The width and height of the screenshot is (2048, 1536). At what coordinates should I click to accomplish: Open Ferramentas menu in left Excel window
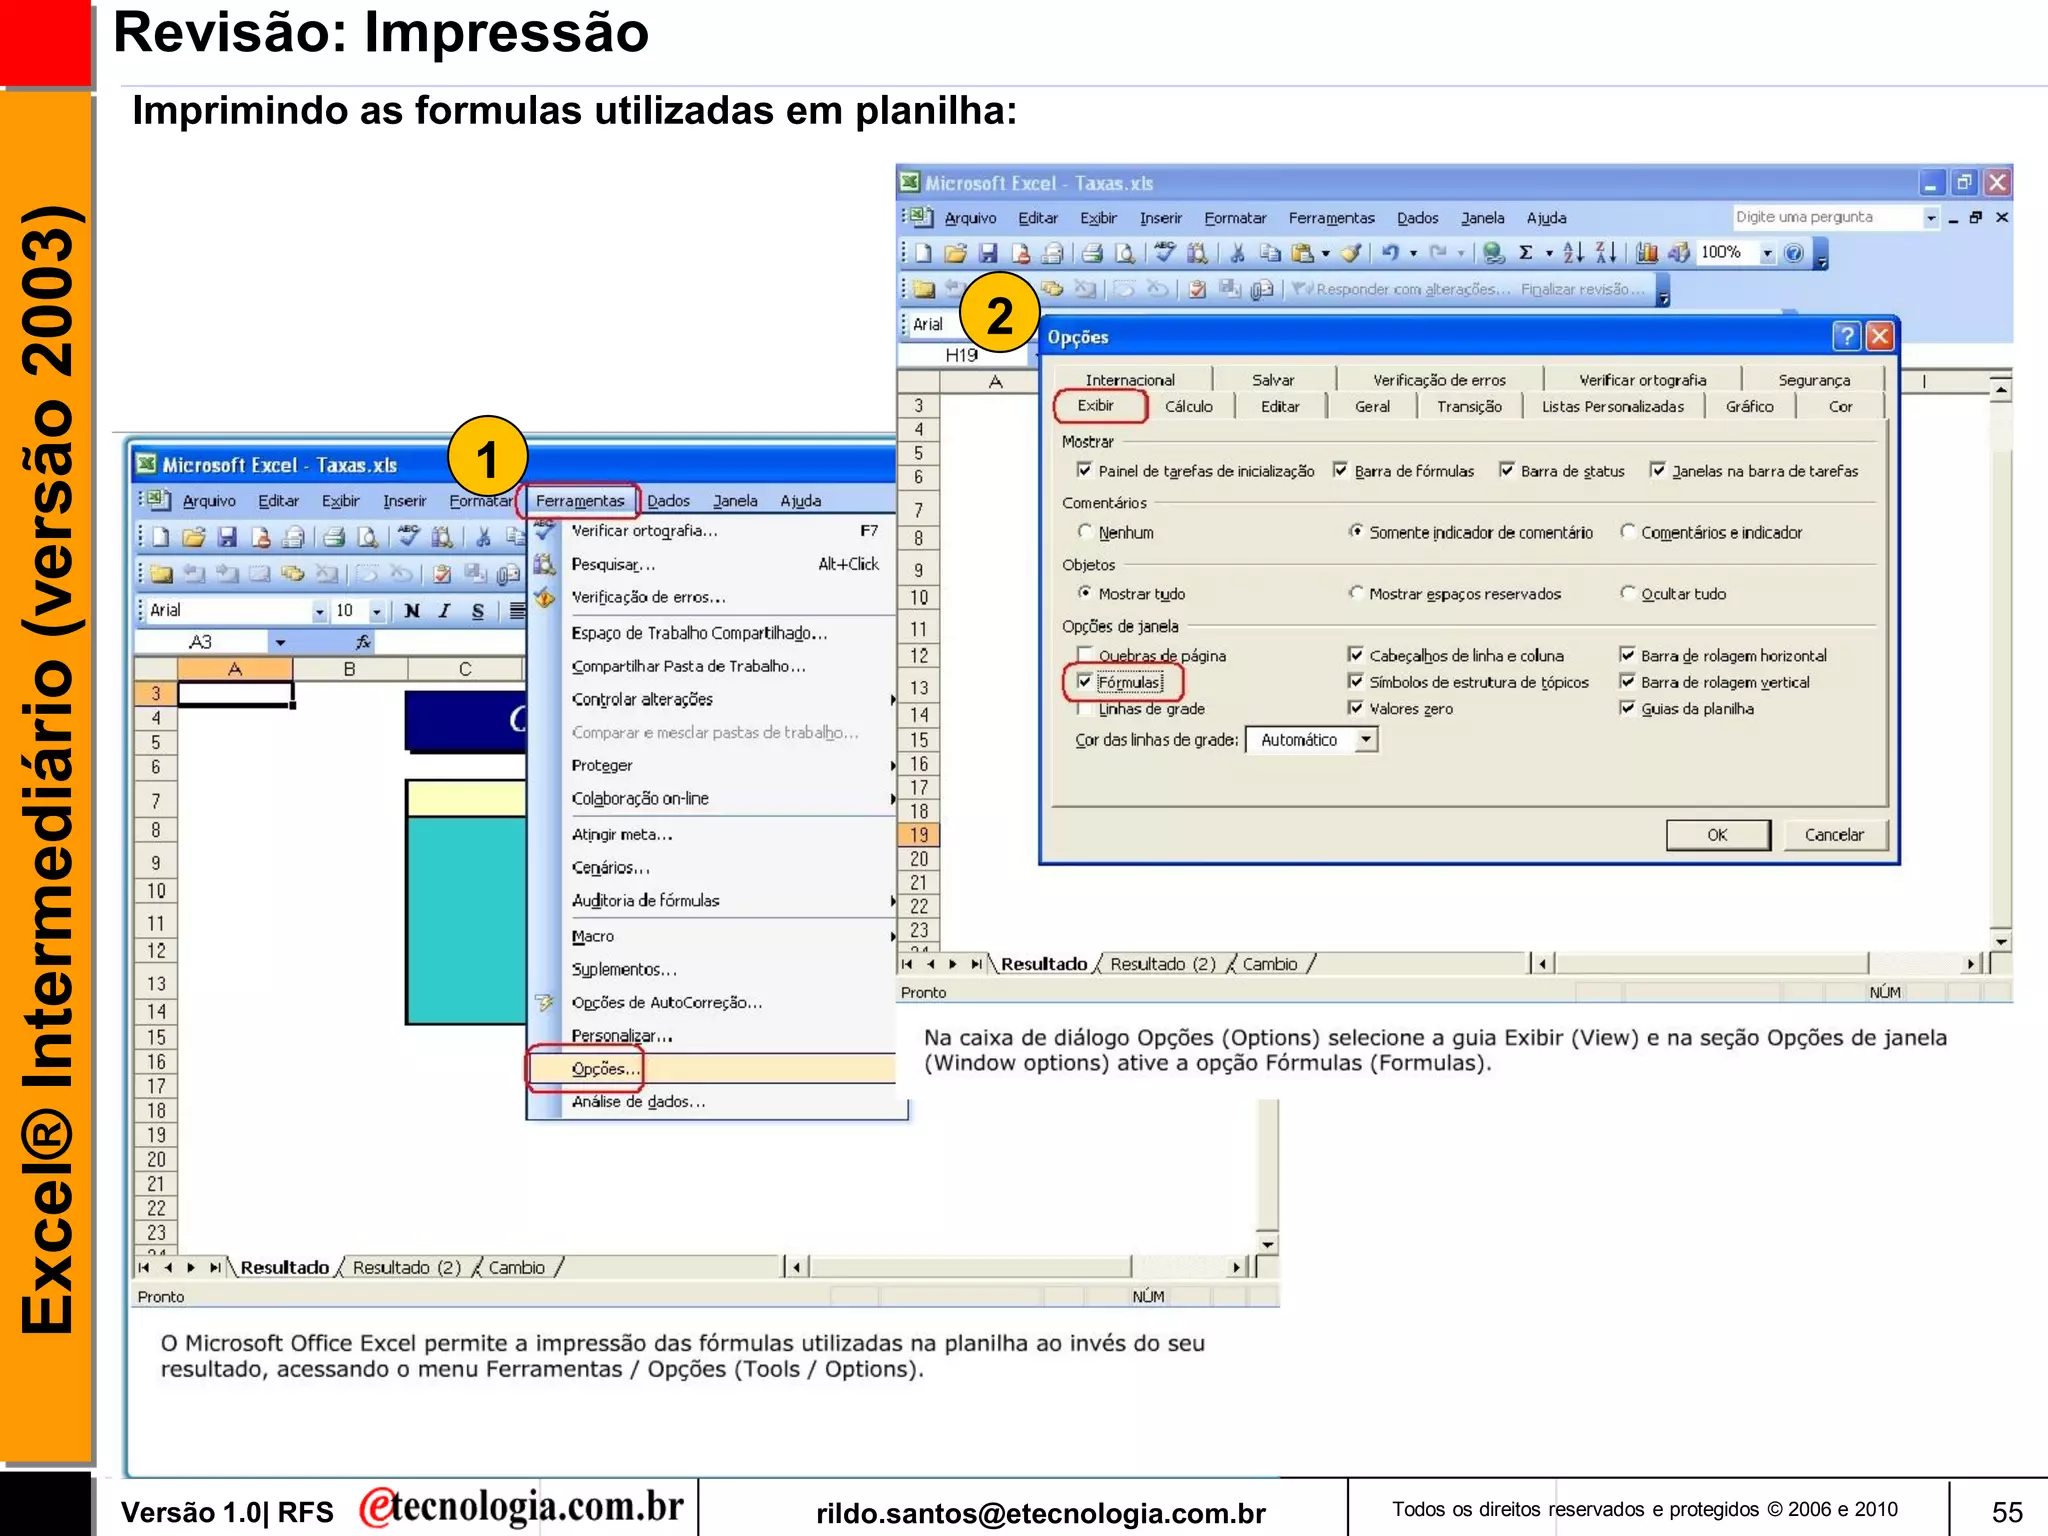point(580,500)
